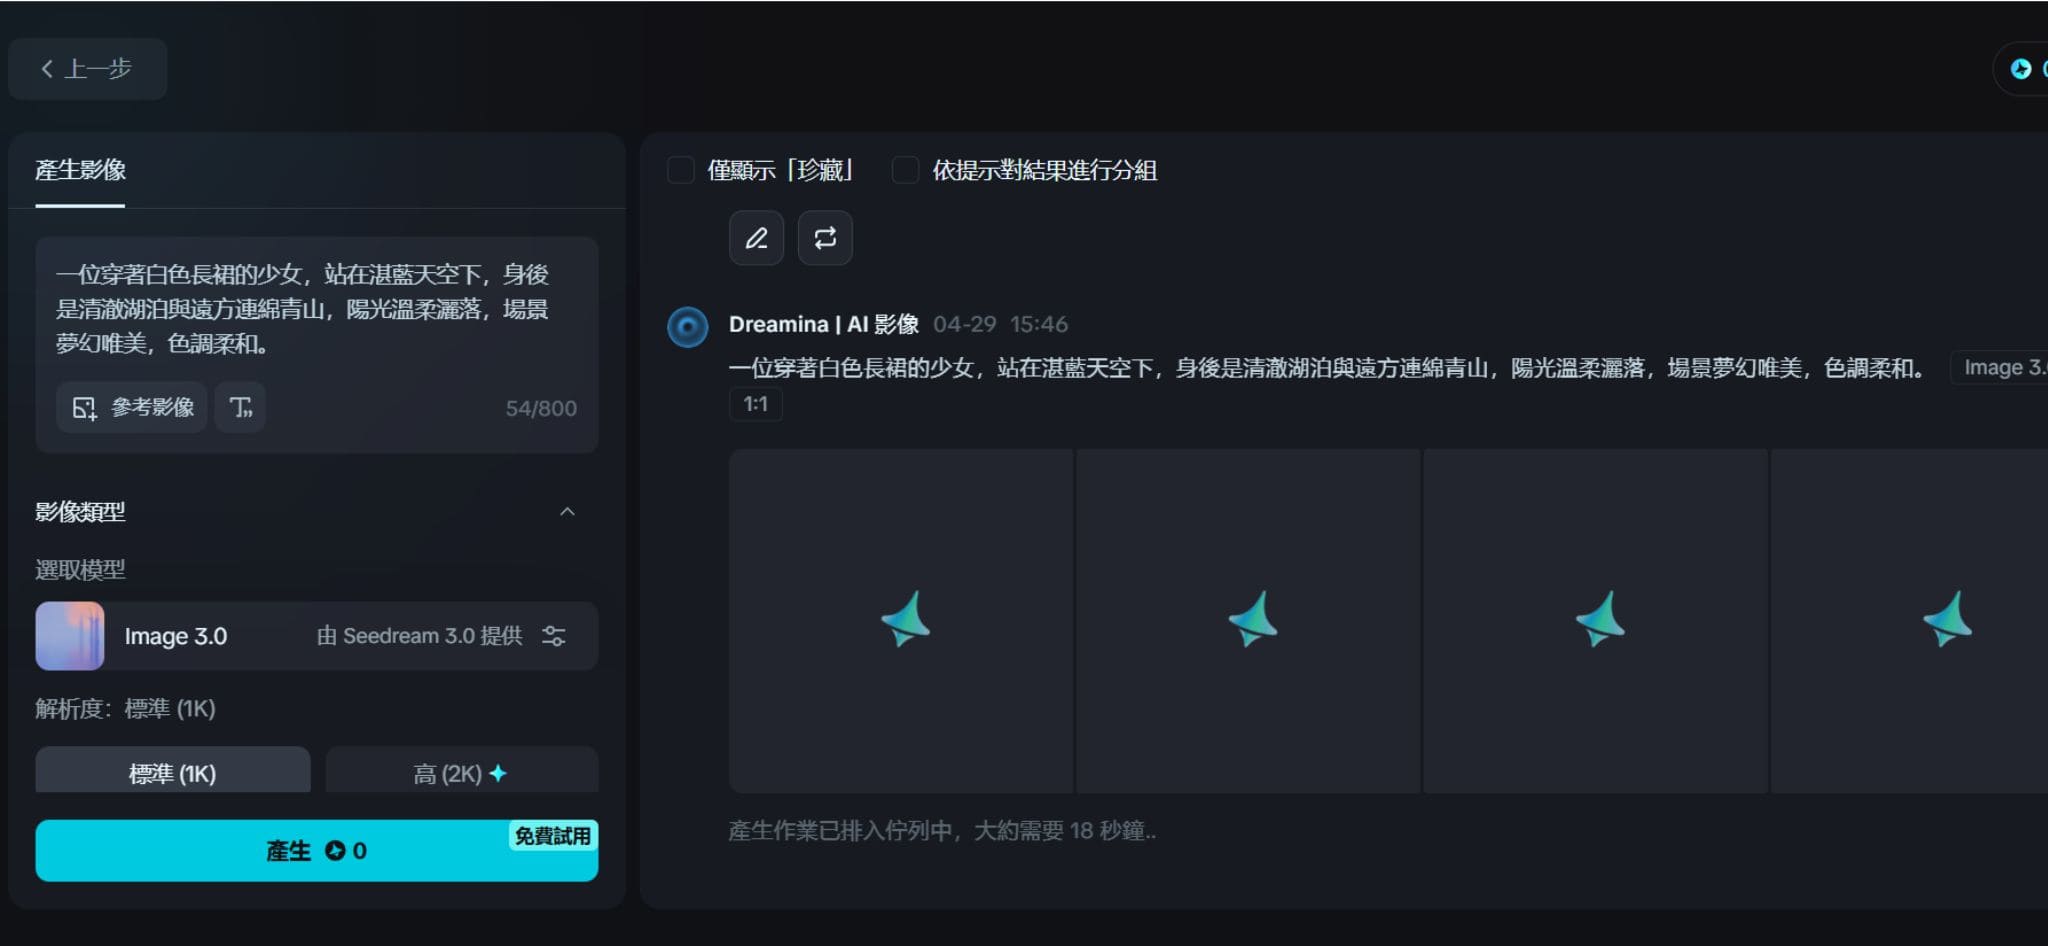This screenshot has height=946, width=2048.
Task: Click the 選取模型 label
Action: click(x=80, y=570)
